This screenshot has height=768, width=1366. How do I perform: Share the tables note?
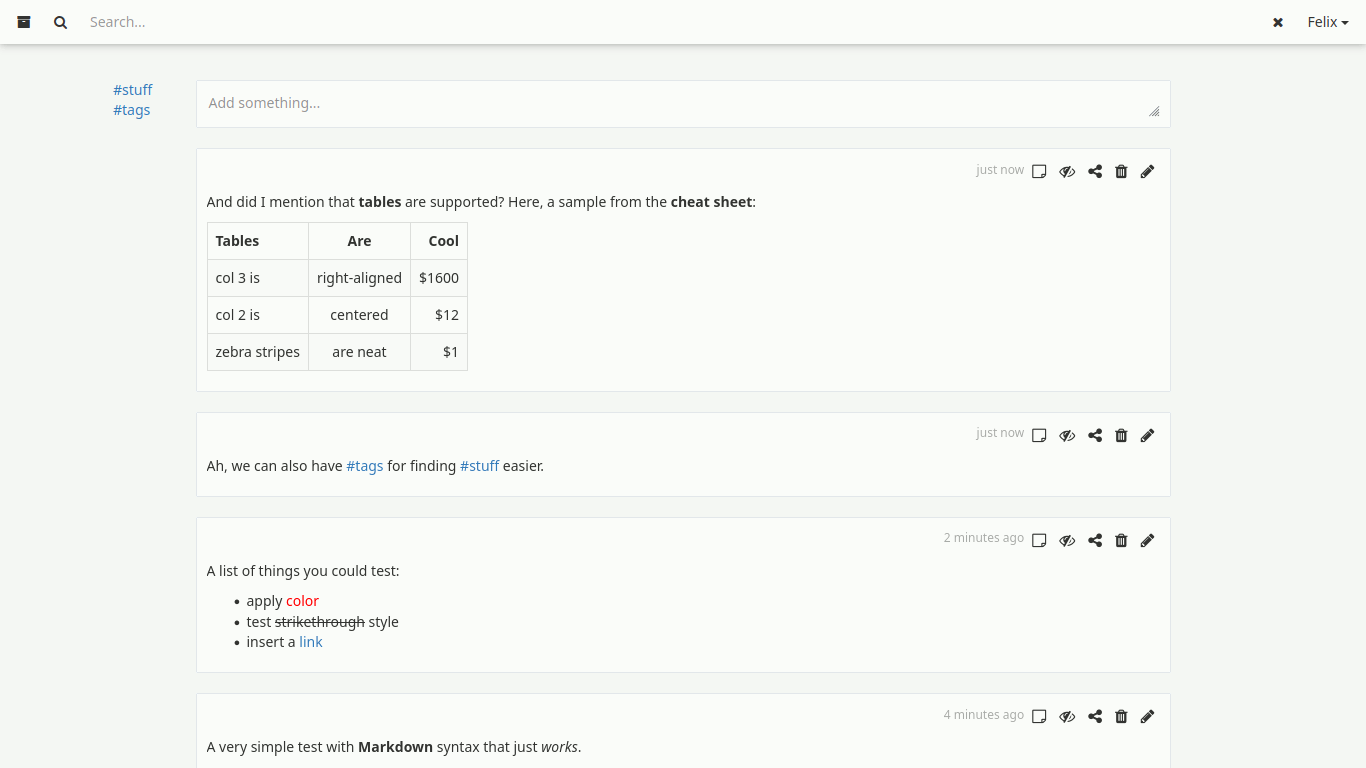[1095, 171]
